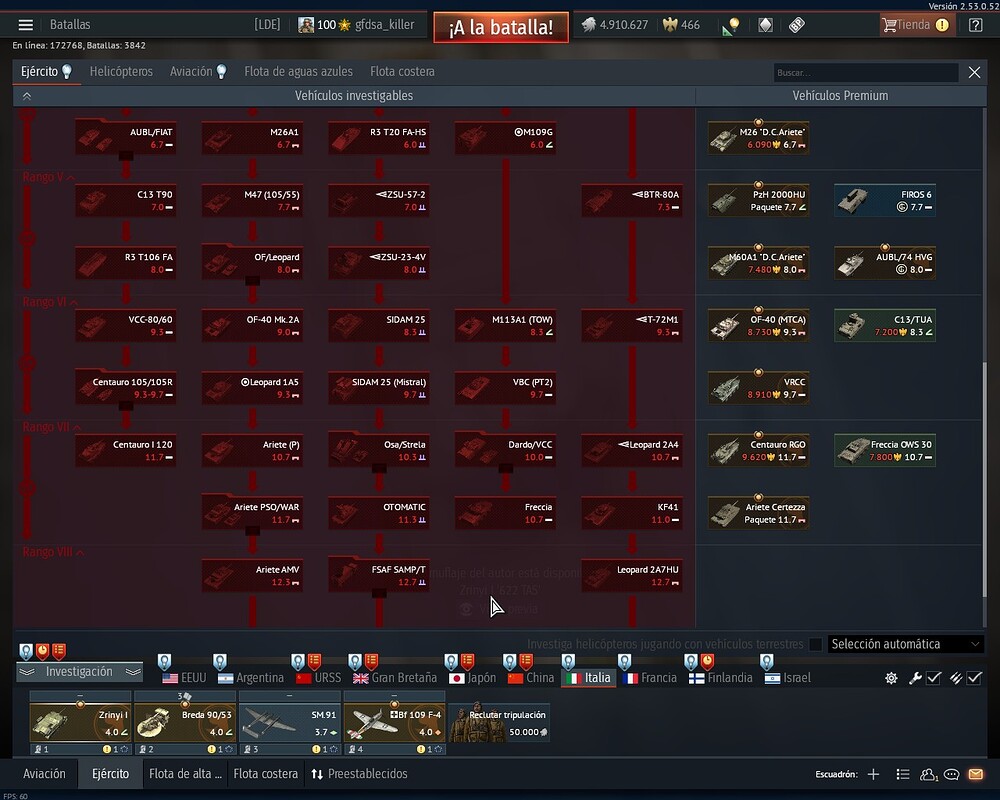Viewport: 1000px width, 800px height.
Task: Open the squadron chat bubble icon
Action: [951, 774]
